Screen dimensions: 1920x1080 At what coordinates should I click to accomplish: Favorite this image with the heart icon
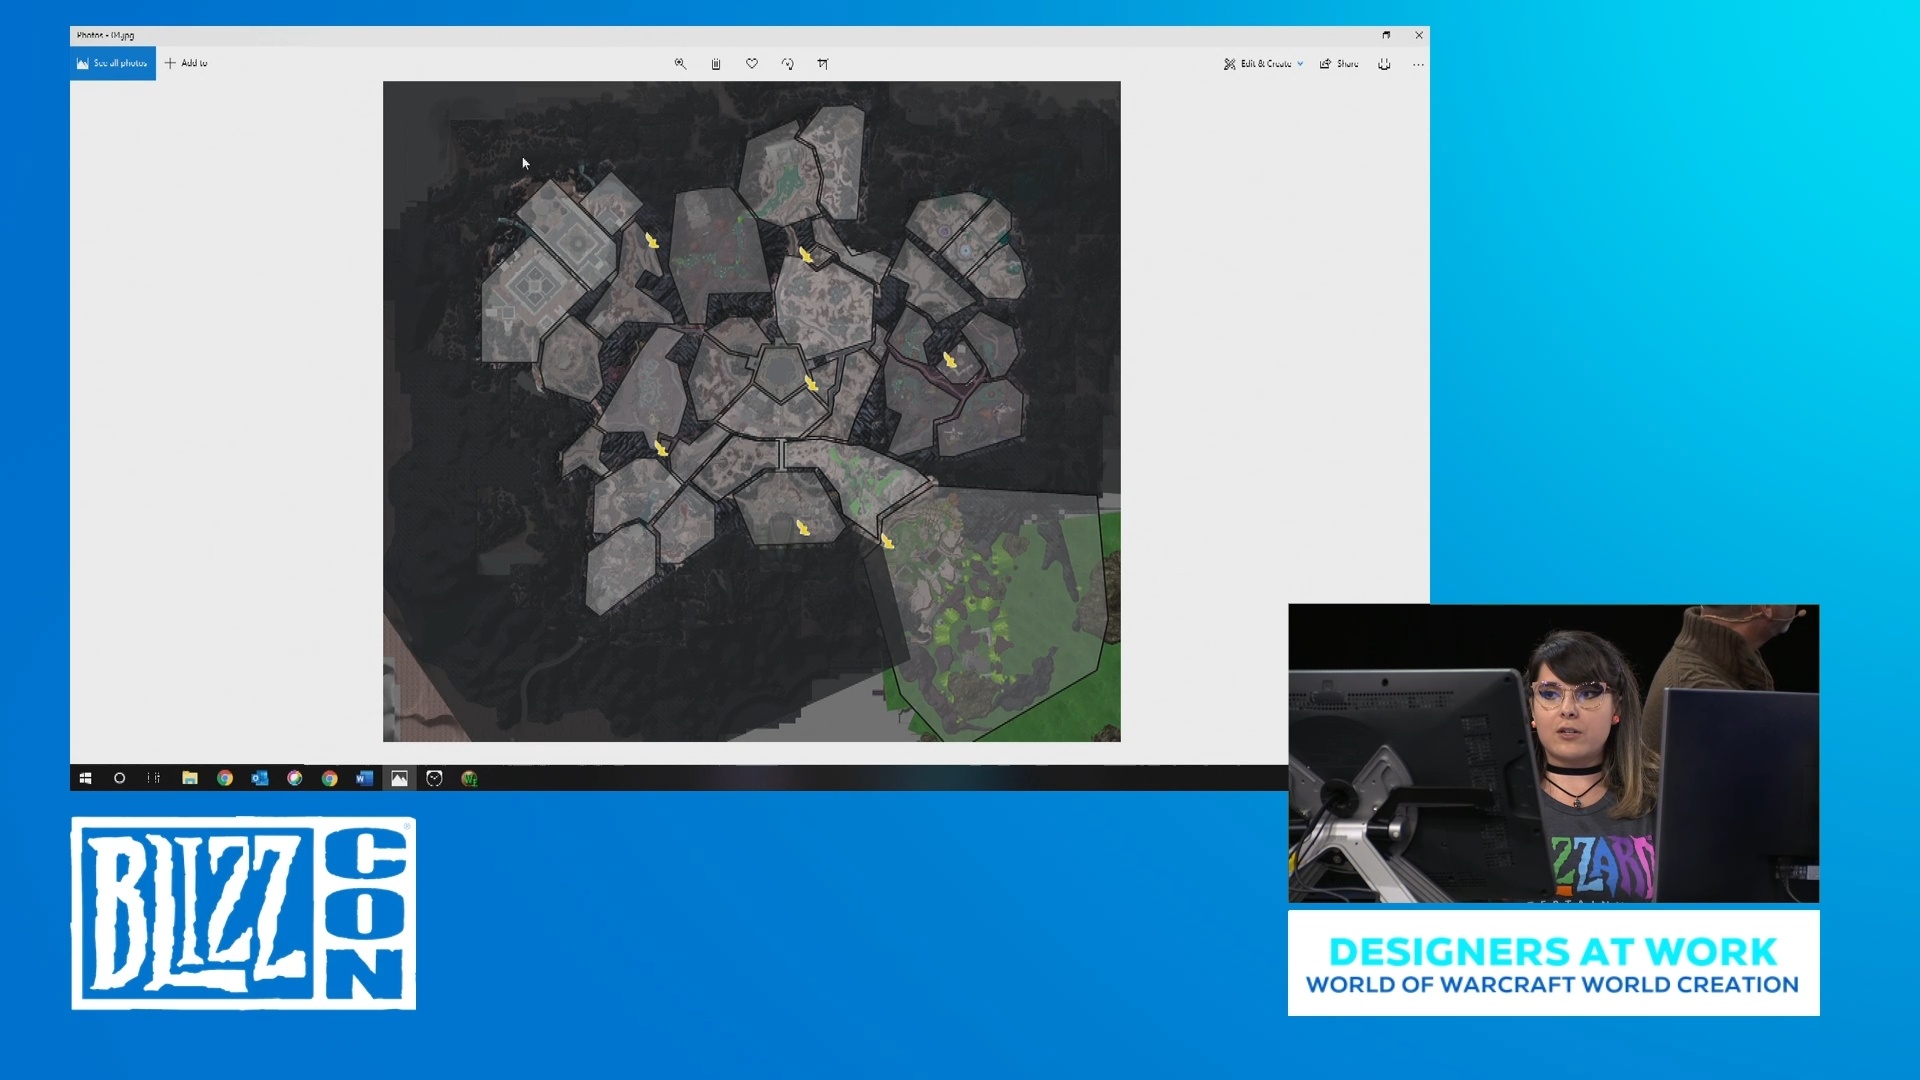752,63
